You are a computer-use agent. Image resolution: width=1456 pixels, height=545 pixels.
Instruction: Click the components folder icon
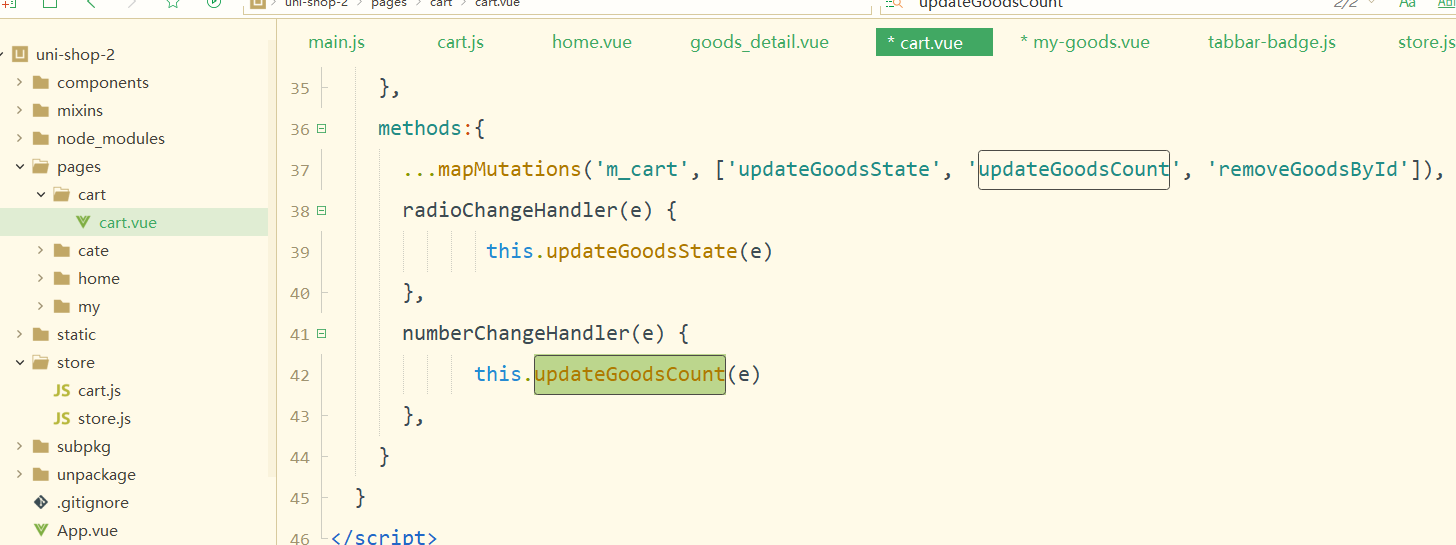click(40, 83)
